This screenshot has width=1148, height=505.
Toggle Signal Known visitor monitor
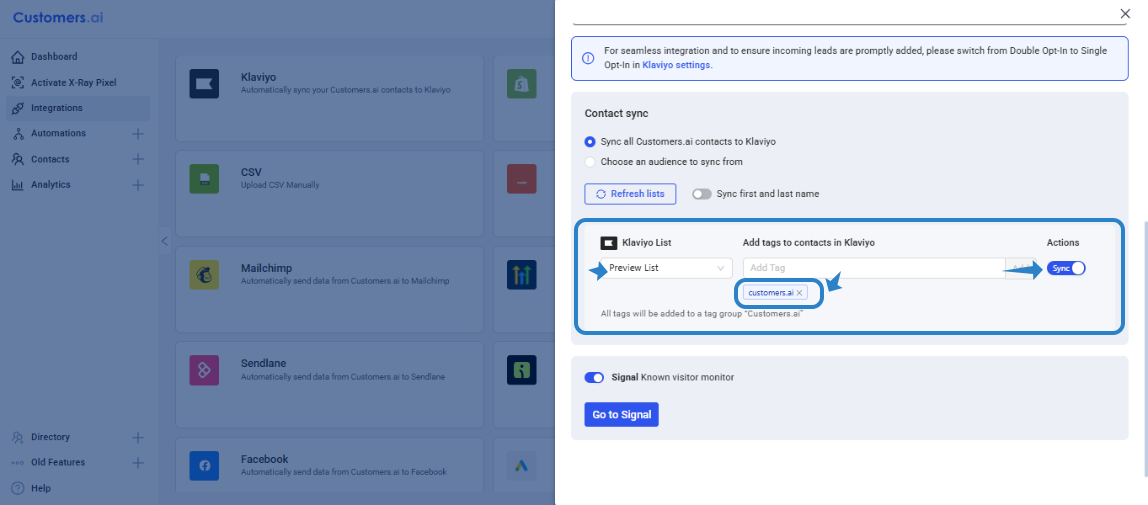[594, 378]
